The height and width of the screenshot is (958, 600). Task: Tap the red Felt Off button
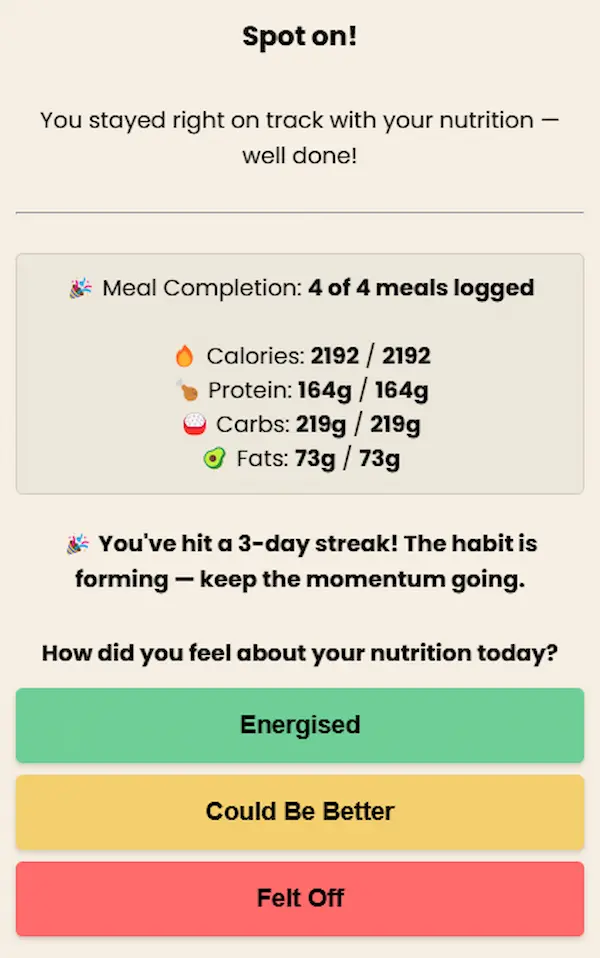point(300,899)
